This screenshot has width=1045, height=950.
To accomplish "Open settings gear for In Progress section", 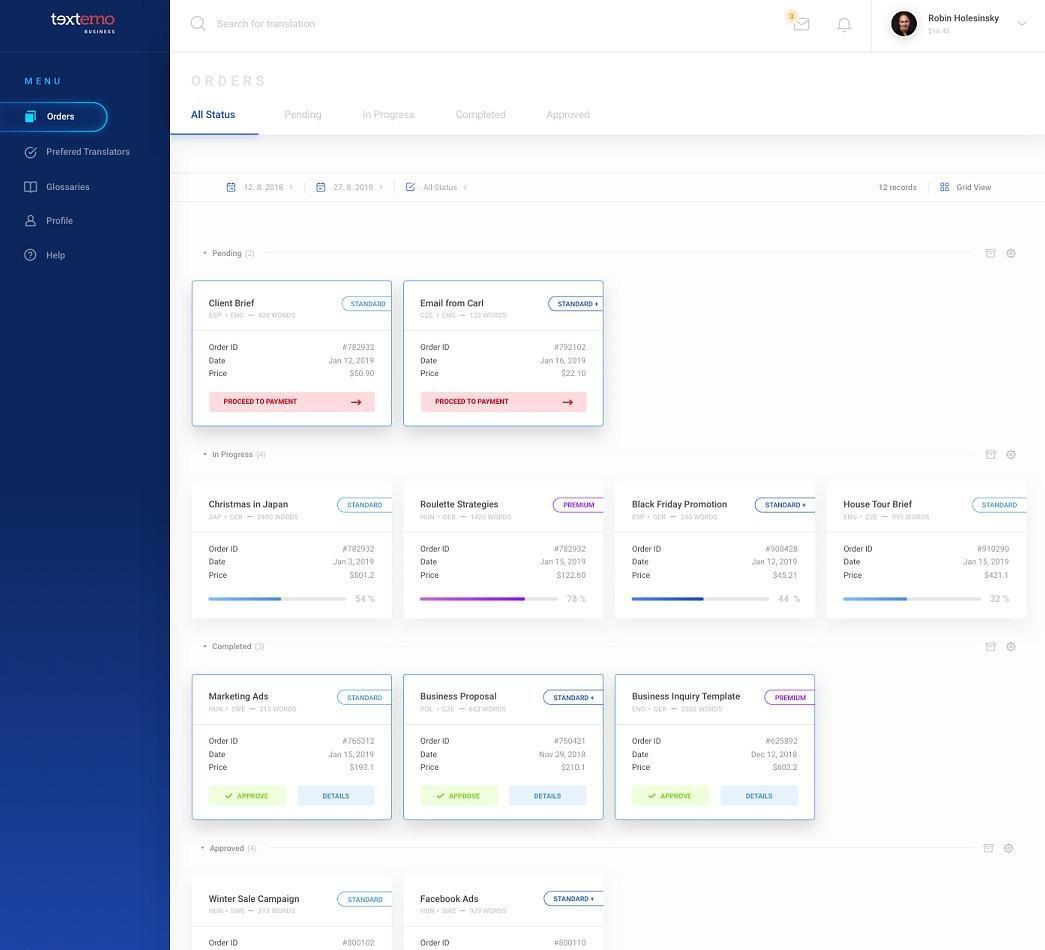I will 1010,455.
